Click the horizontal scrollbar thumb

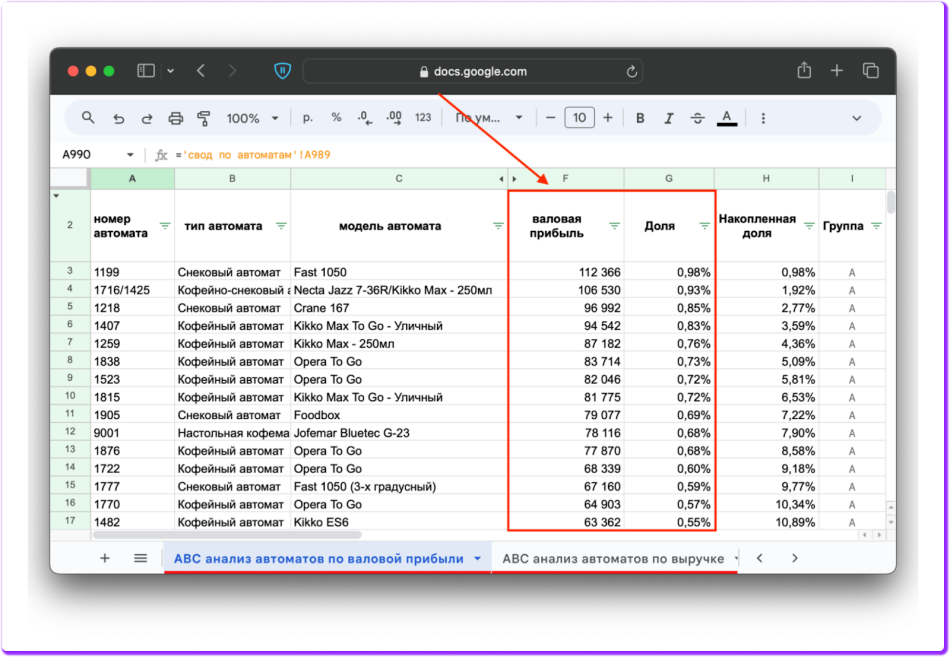coord(227,535)
